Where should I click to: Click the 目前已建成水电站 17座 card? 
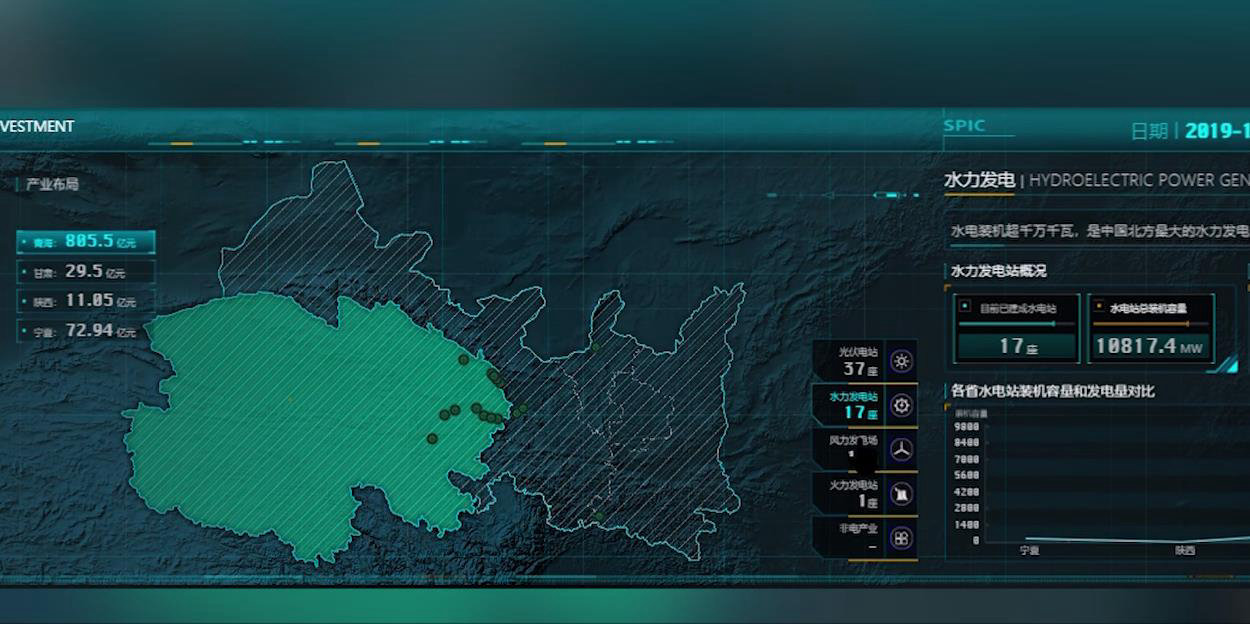tap(1016, 328)
